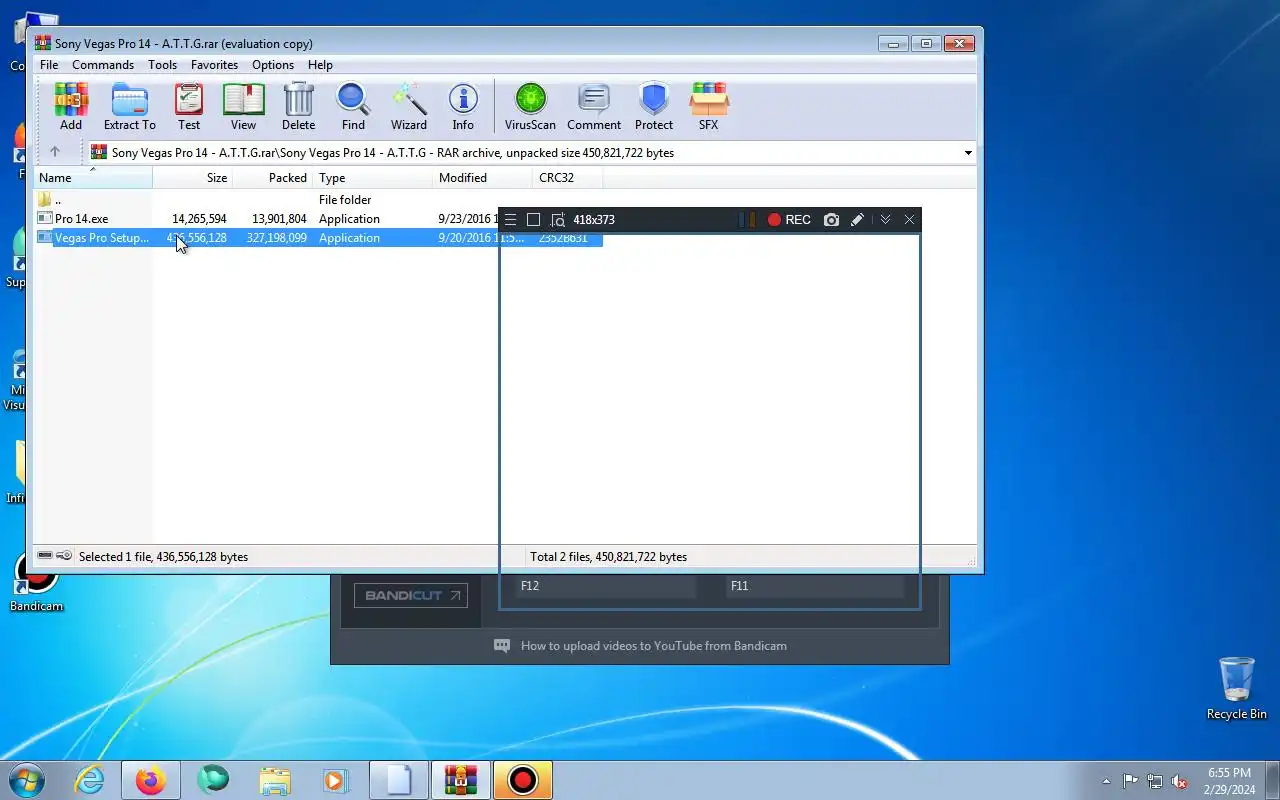Sort files by the Packed column

click(x=273, y=178)
